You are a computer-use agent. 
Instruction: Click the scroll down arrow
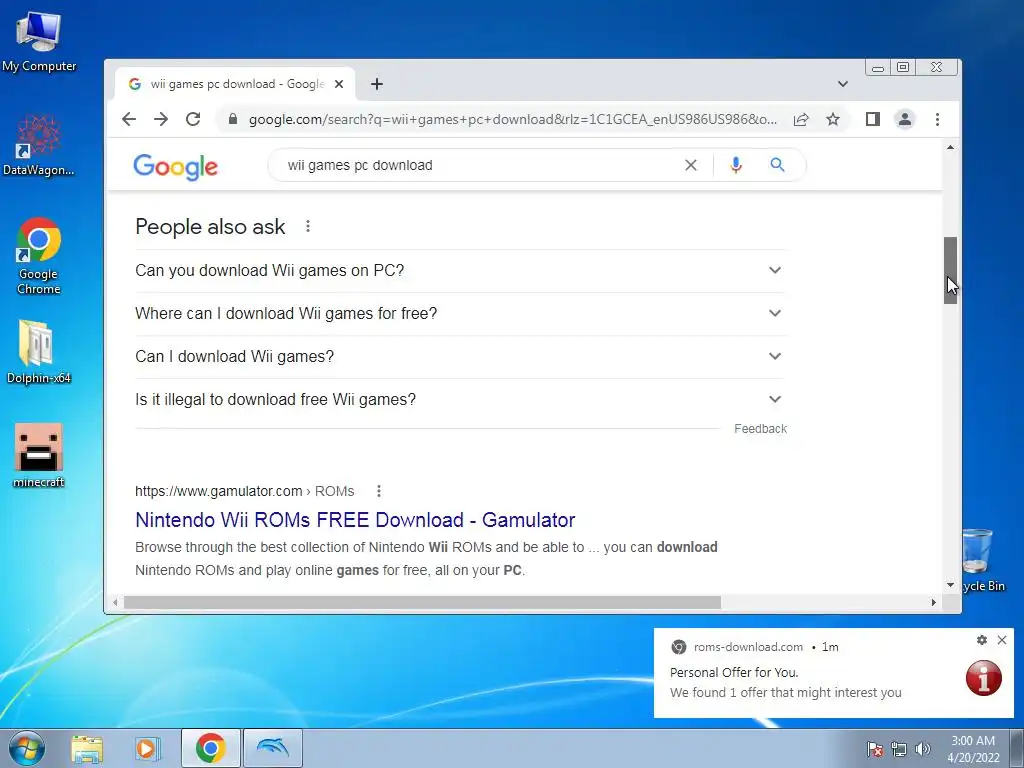click(950, 585)
